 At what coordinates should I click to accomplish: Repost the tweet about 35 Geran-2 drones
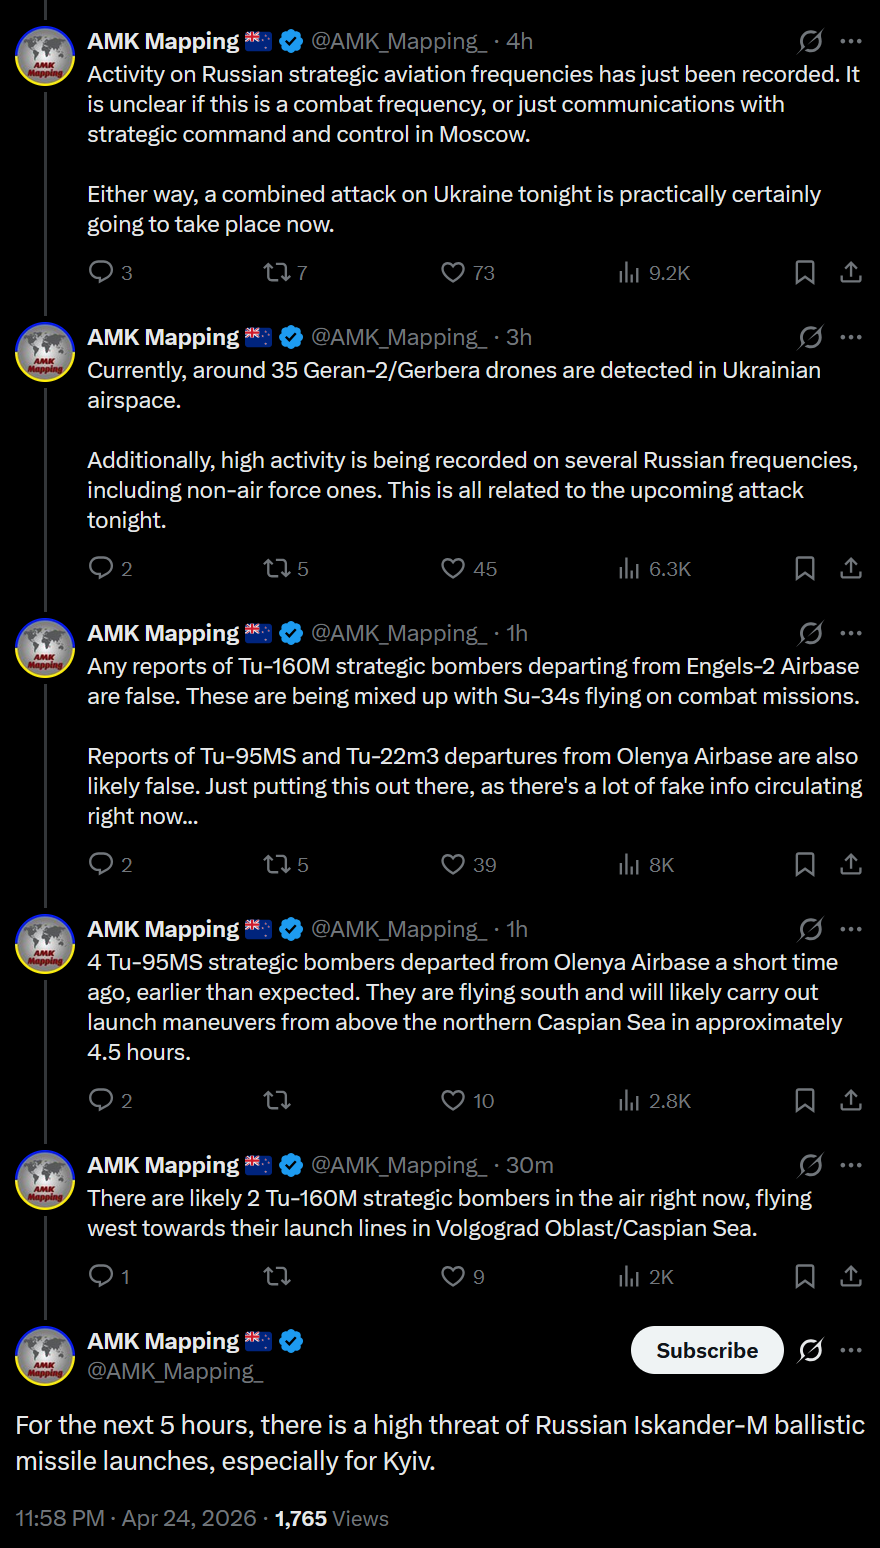(x=285, y=568)
